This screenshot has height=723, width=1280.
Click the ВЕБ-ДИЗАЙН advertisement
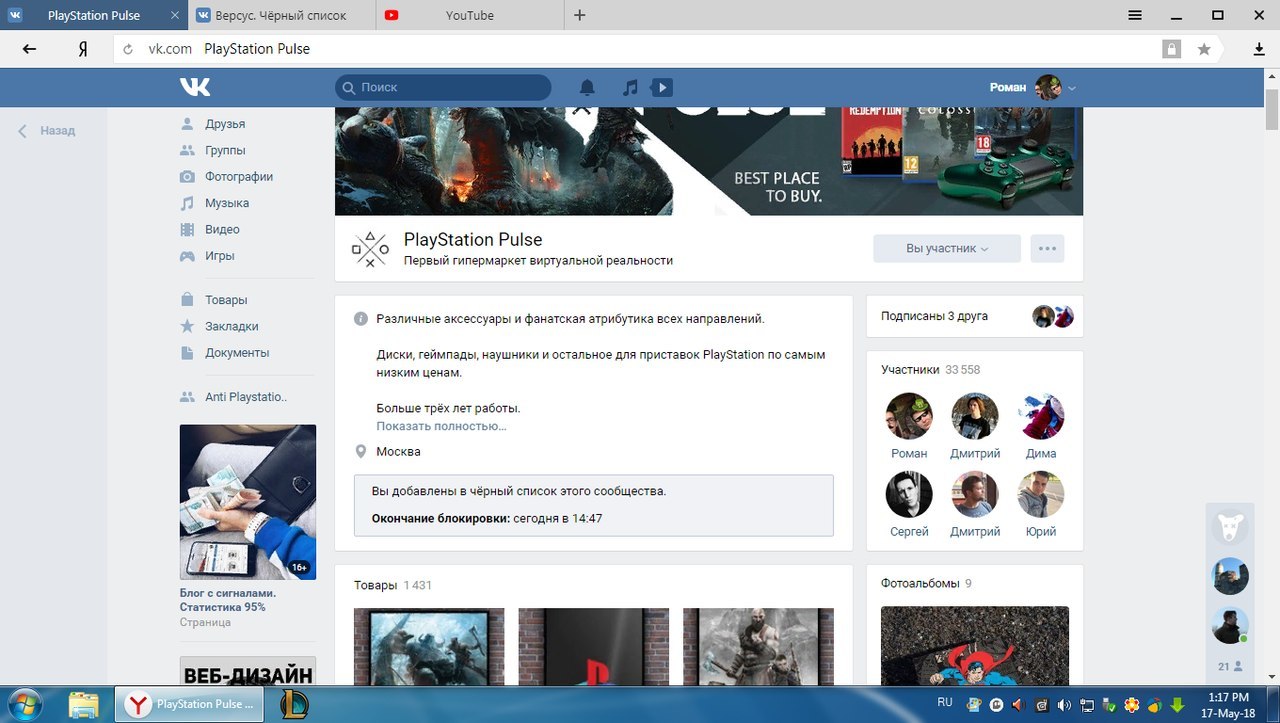coord(248,671)
